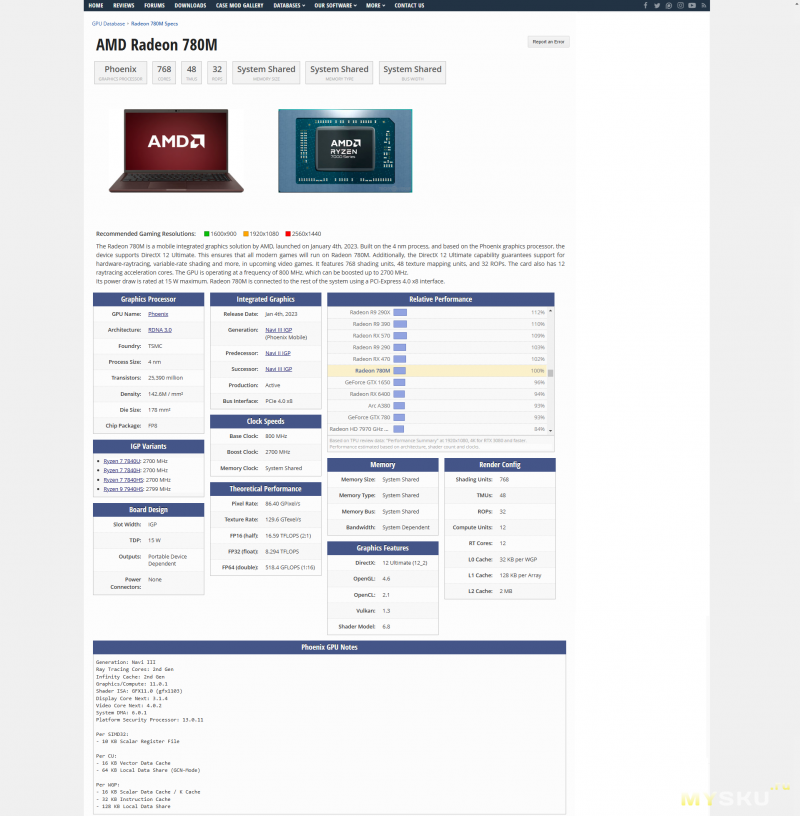Click the AMD Radeon 780M page title

[x=157, y=45]
